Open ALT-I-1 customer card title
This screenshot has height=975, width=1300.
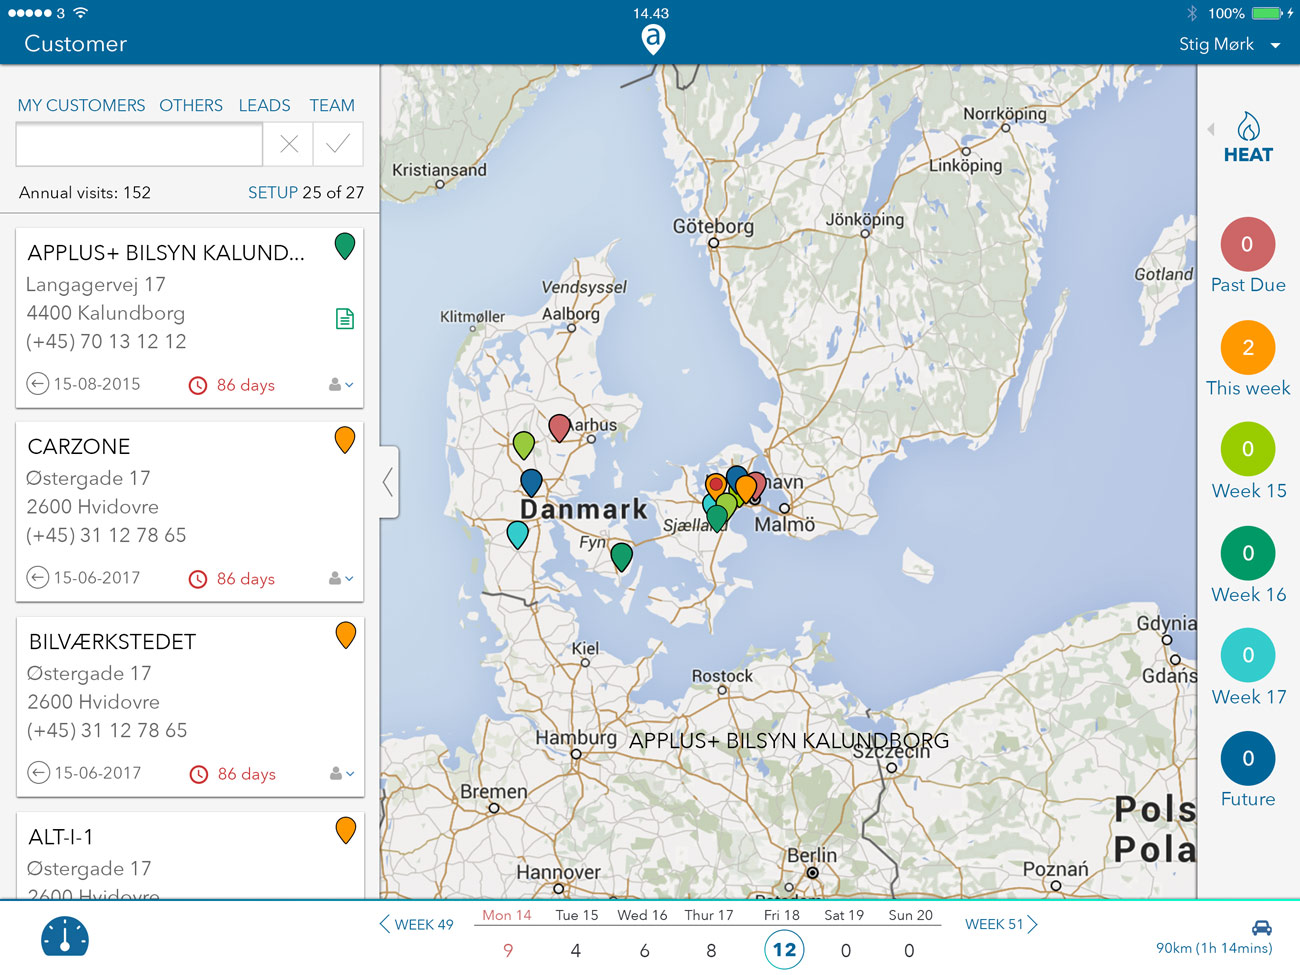(x=61, y=837)
